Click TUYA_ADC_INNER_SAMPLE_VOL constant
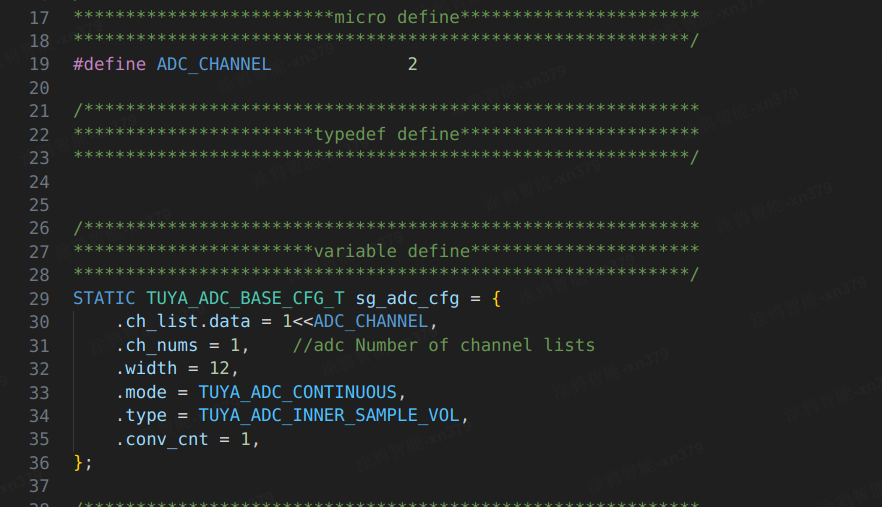The height and width of the screenshot is (507, 882). click(329, 415)
